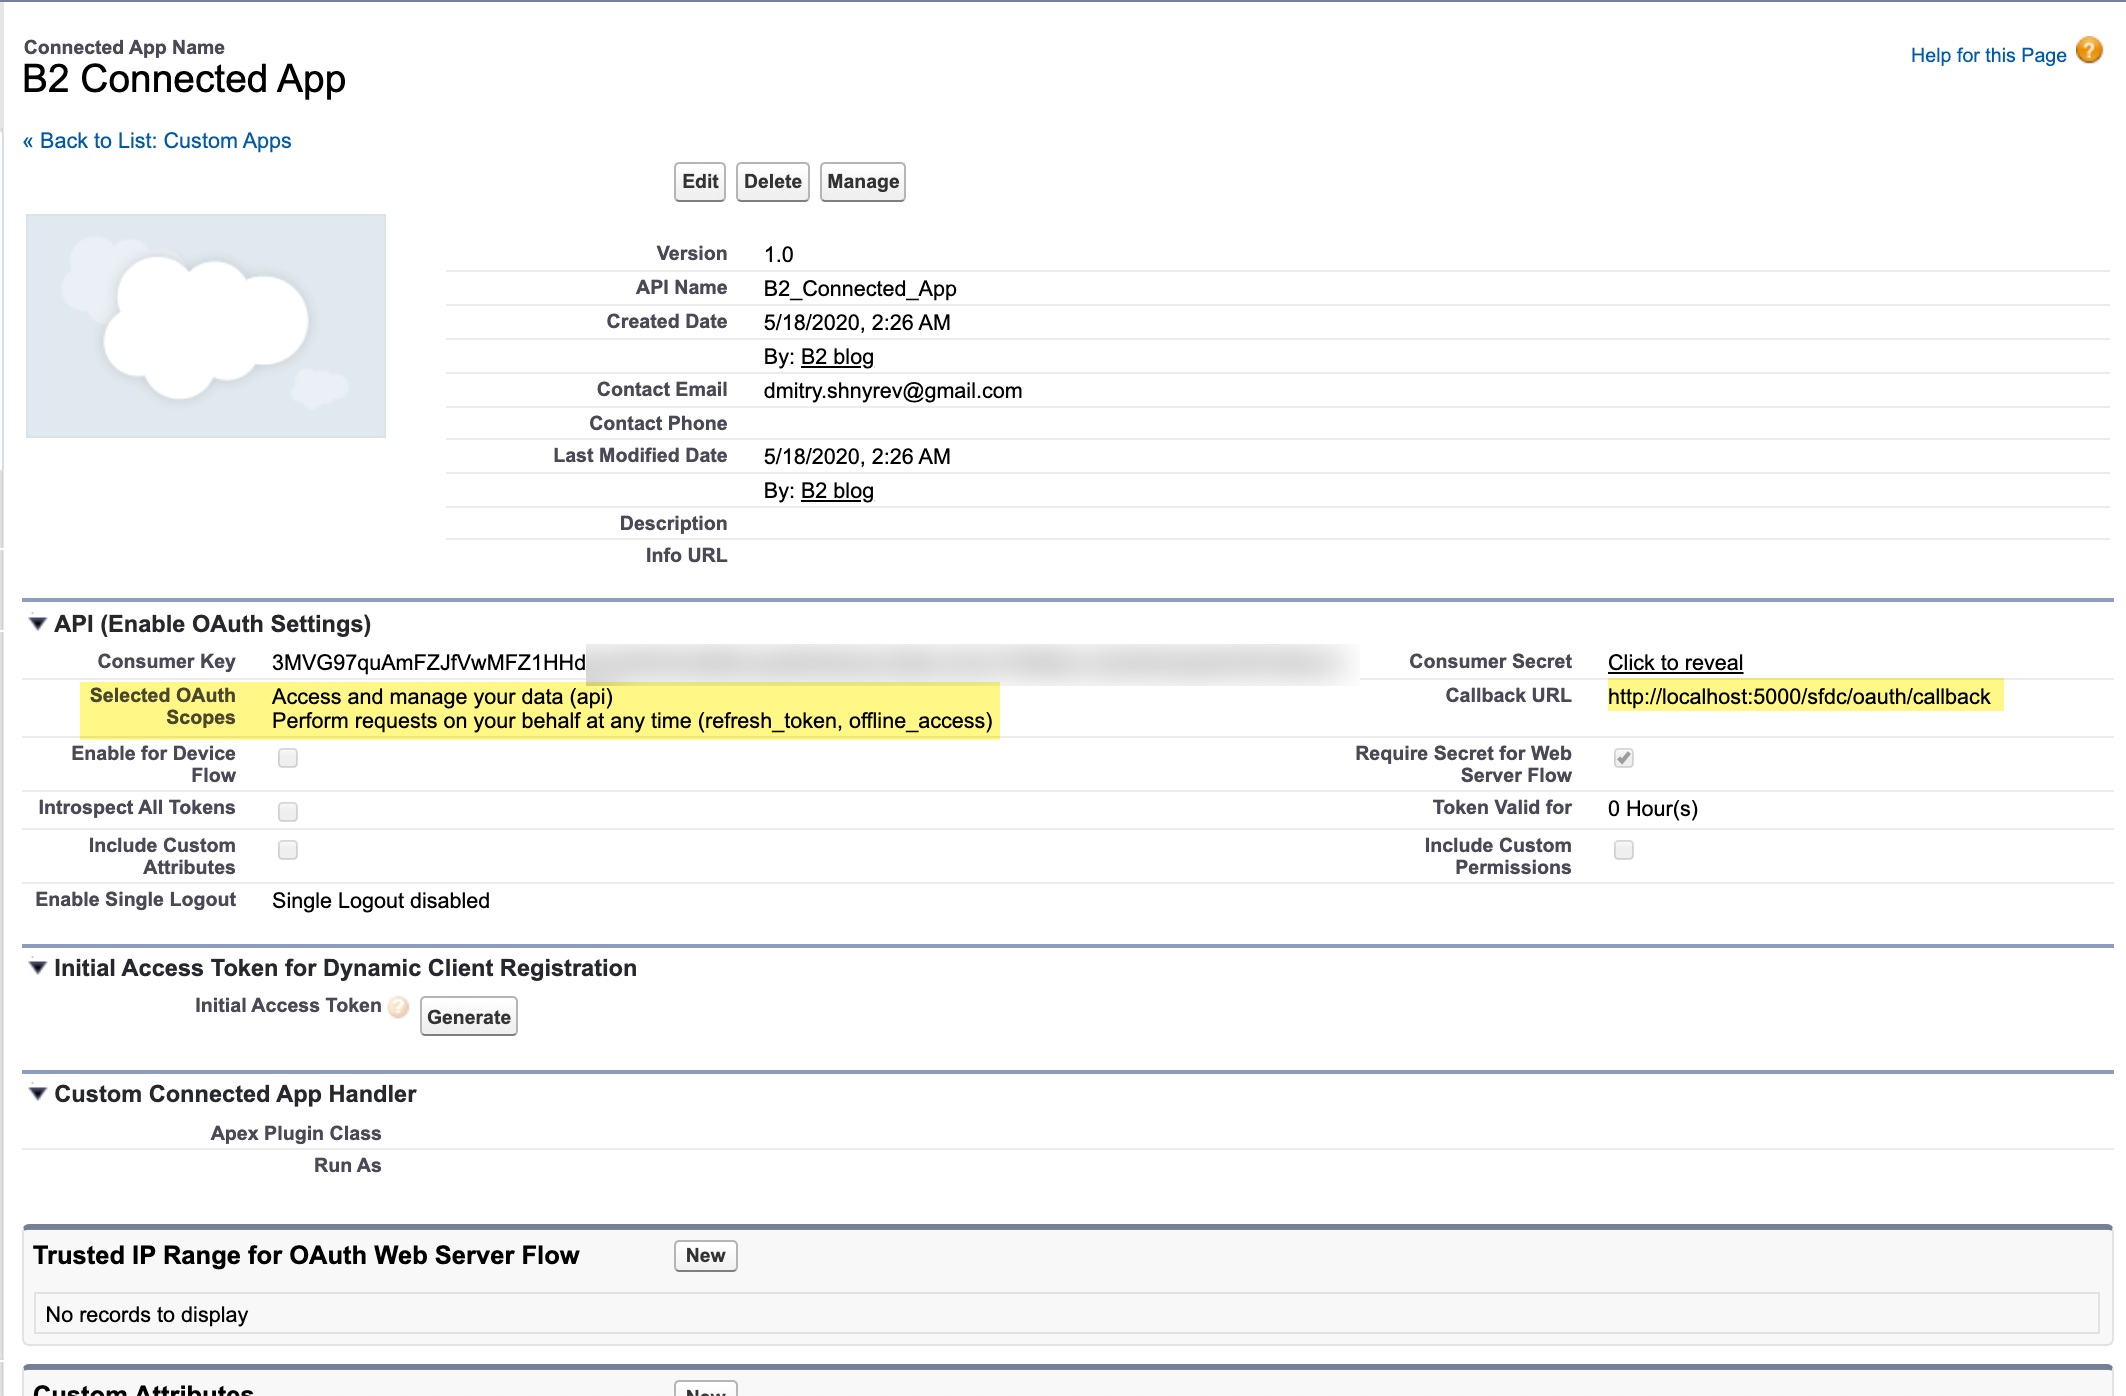This screenshot has width=2126, height=1396.
Task: Collapse API (Enable OAuth Settings) section
Action: pos(38,624)
